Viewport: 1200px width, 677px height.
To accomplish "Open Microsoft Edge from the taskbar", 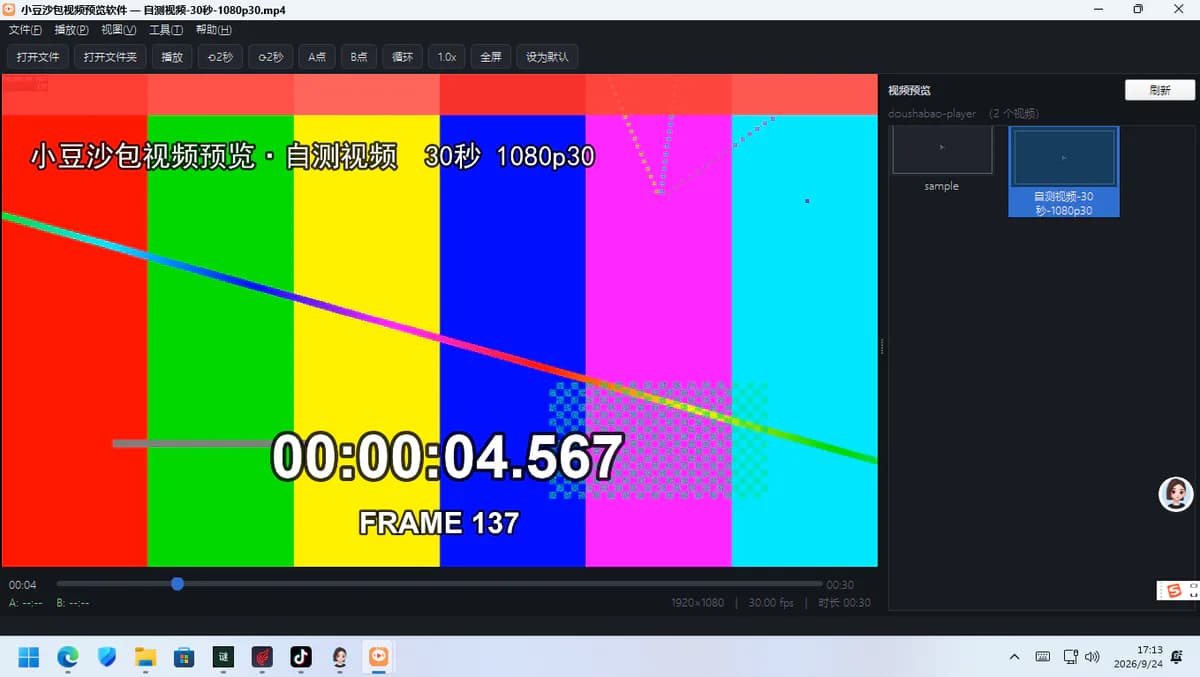I will click(67, 657).
